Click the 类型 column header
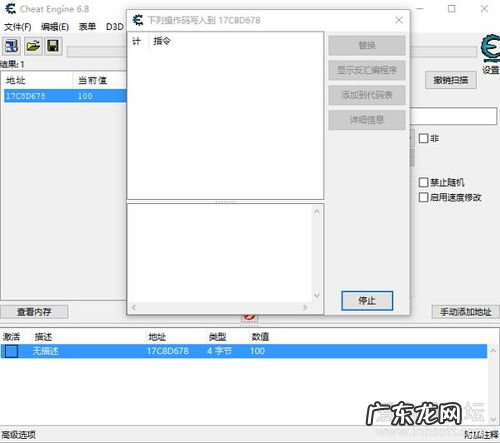The image size is (500, 443). [x=217, y=337]
